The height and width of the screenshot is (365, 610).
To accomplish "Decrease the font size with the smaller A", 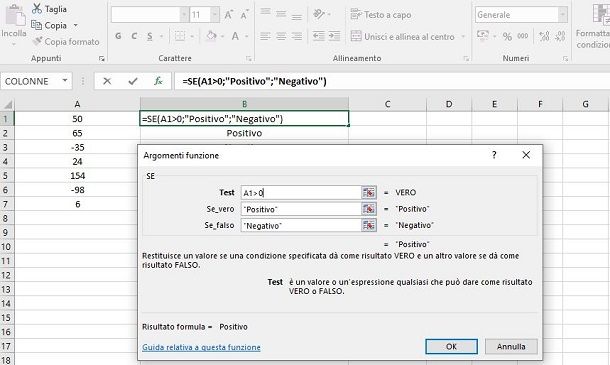I will click(x=244, y=15).
